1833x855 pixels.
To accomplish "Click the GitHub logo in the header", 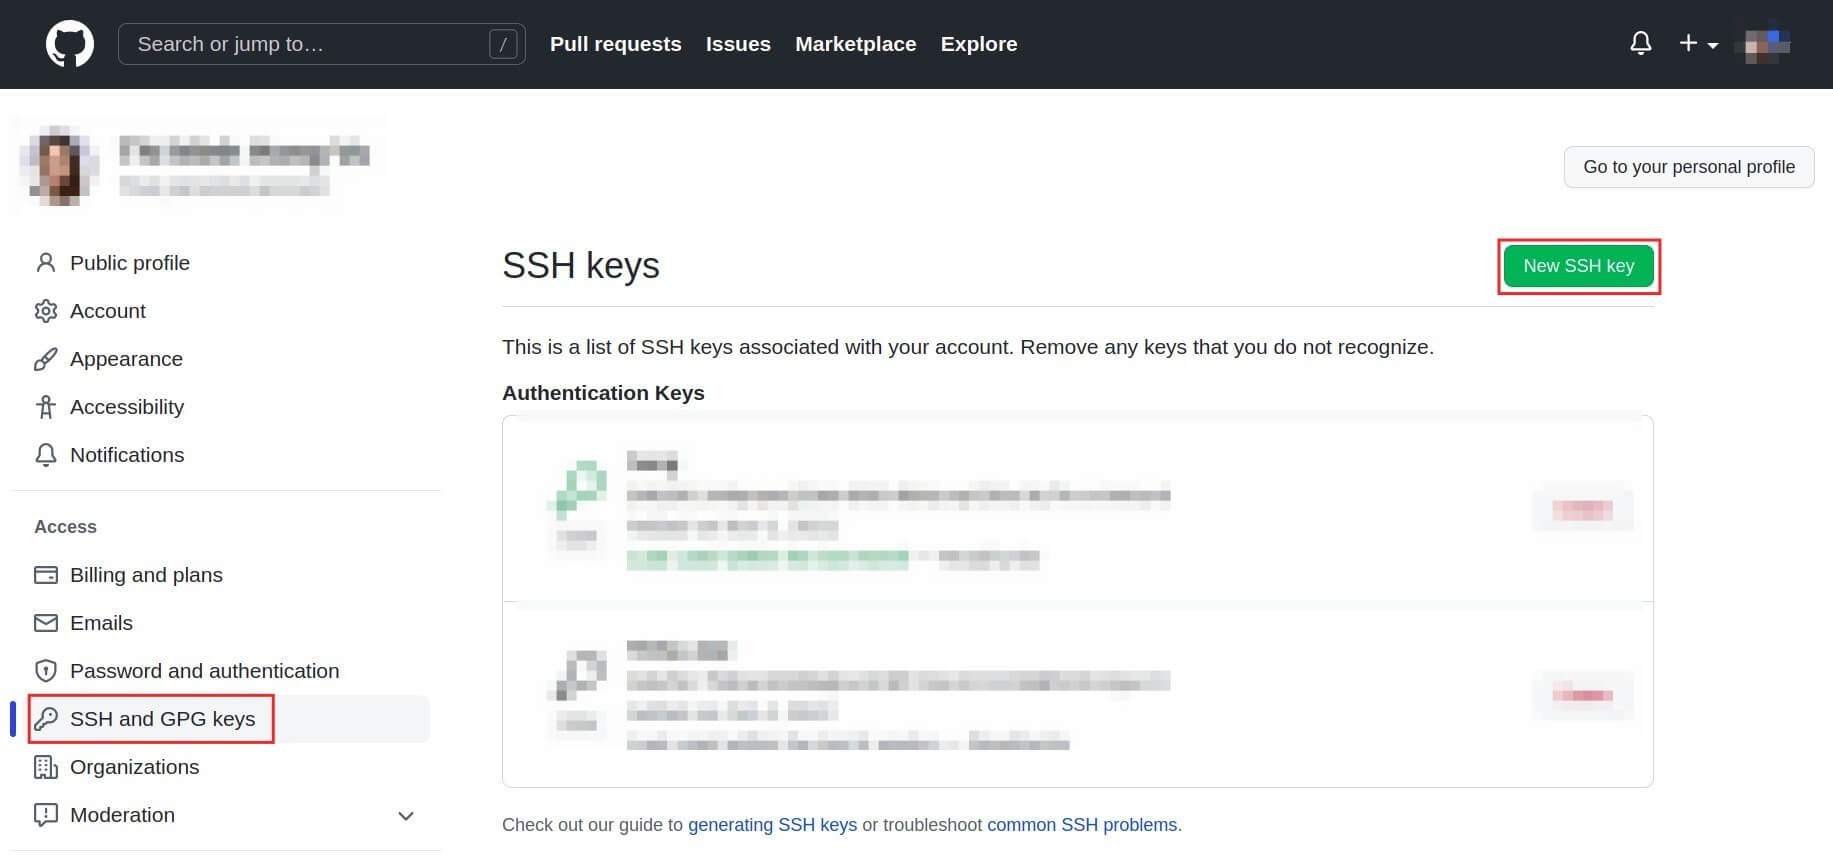I will click(x=67, y=43).
